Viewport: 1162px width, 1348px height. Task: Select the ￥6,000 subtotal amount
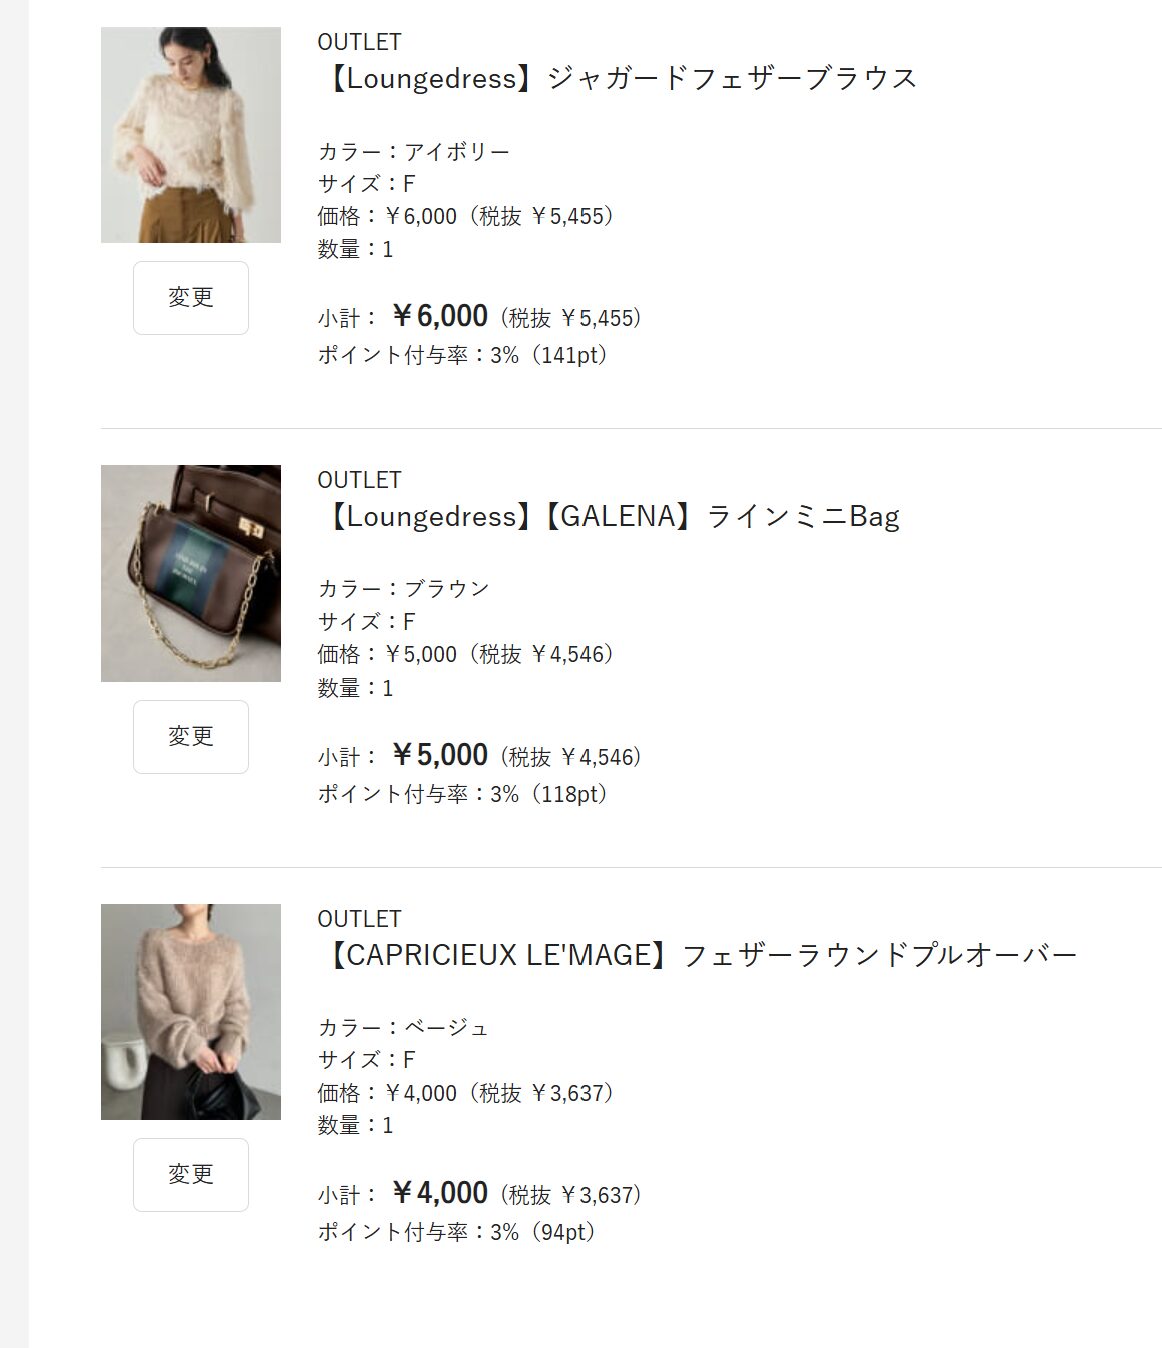[439, 316]
